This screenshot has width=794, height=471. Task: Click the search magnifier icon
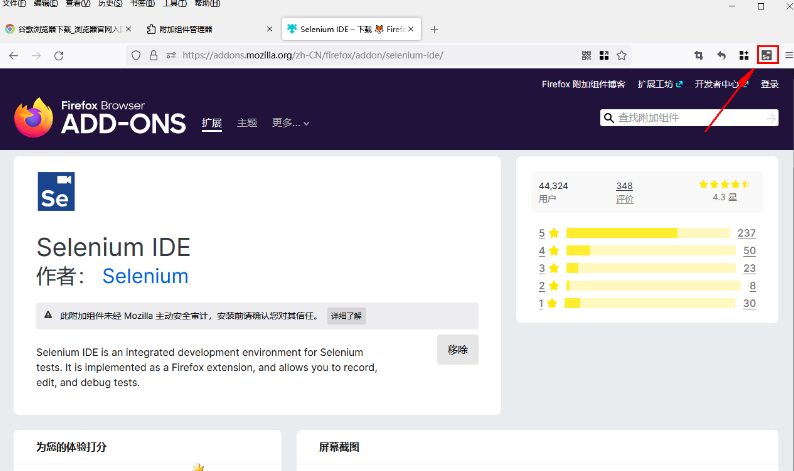click(x=609, y=118)
